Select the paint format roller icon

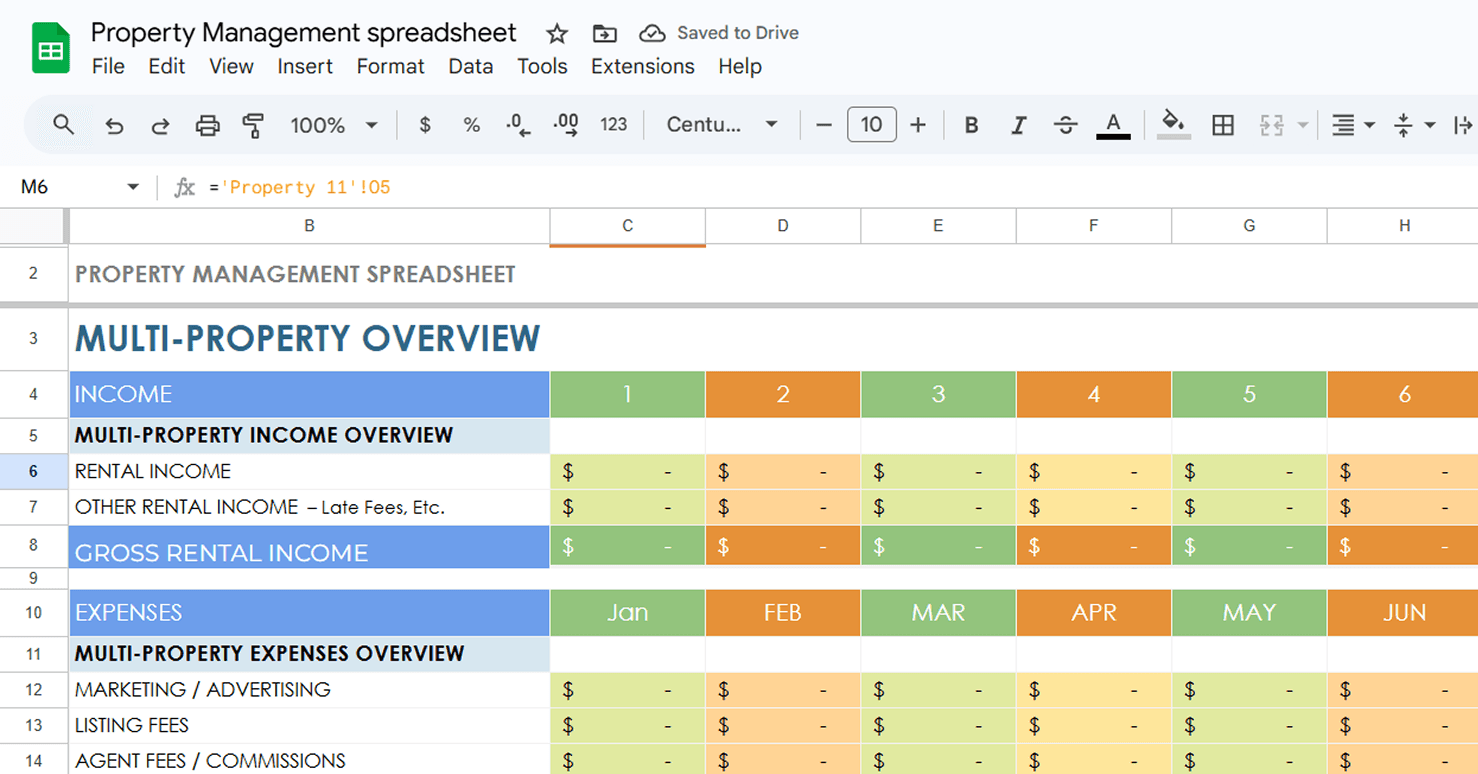254,125
